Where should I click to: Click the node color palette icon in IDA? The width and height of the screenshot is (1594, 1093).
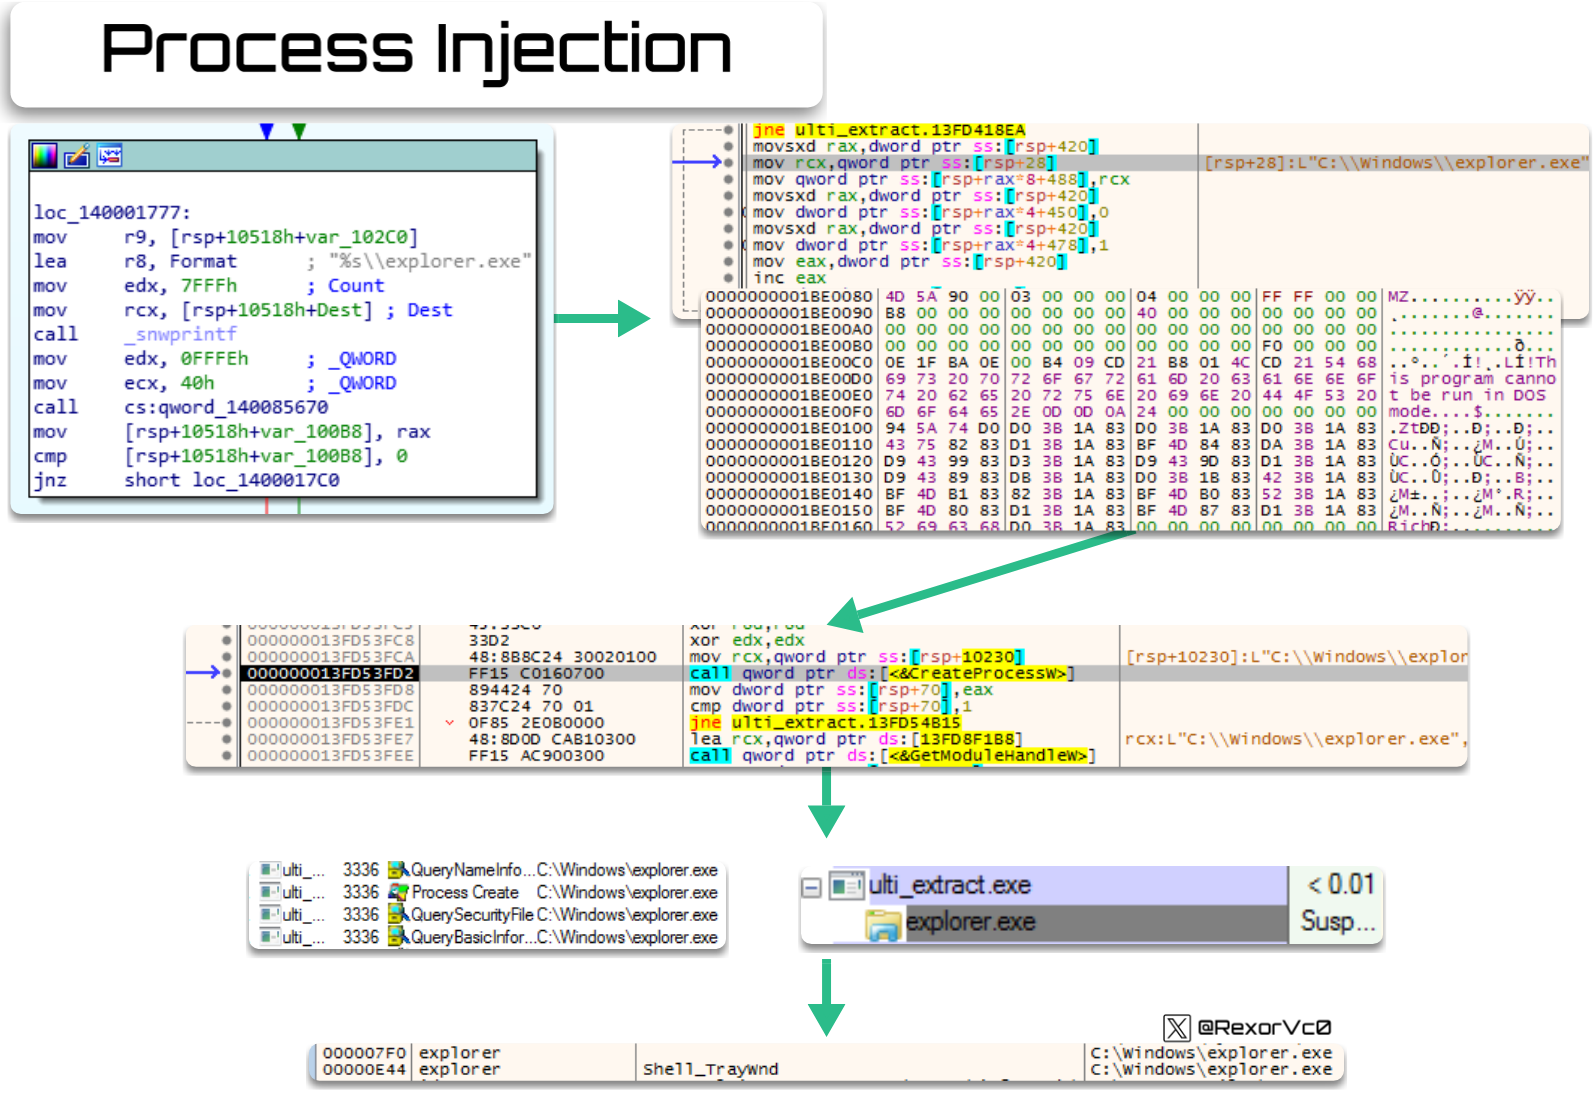pos(45,156)
